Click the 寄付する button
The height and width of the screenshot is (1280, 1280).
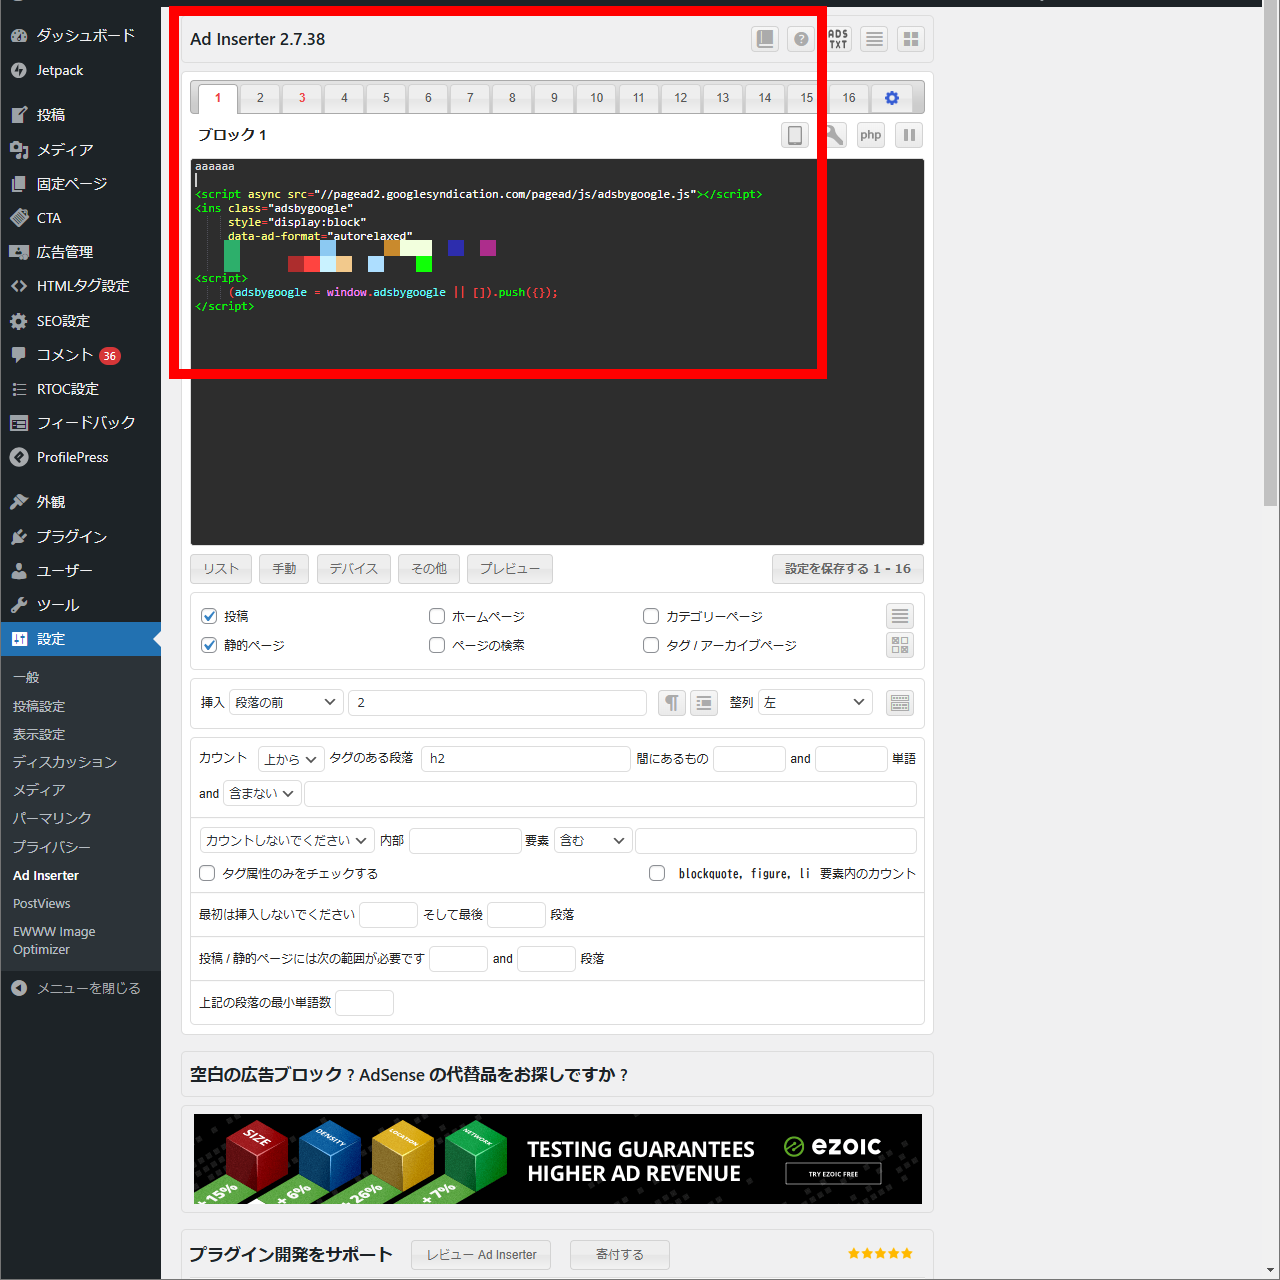coord(620,1255)
